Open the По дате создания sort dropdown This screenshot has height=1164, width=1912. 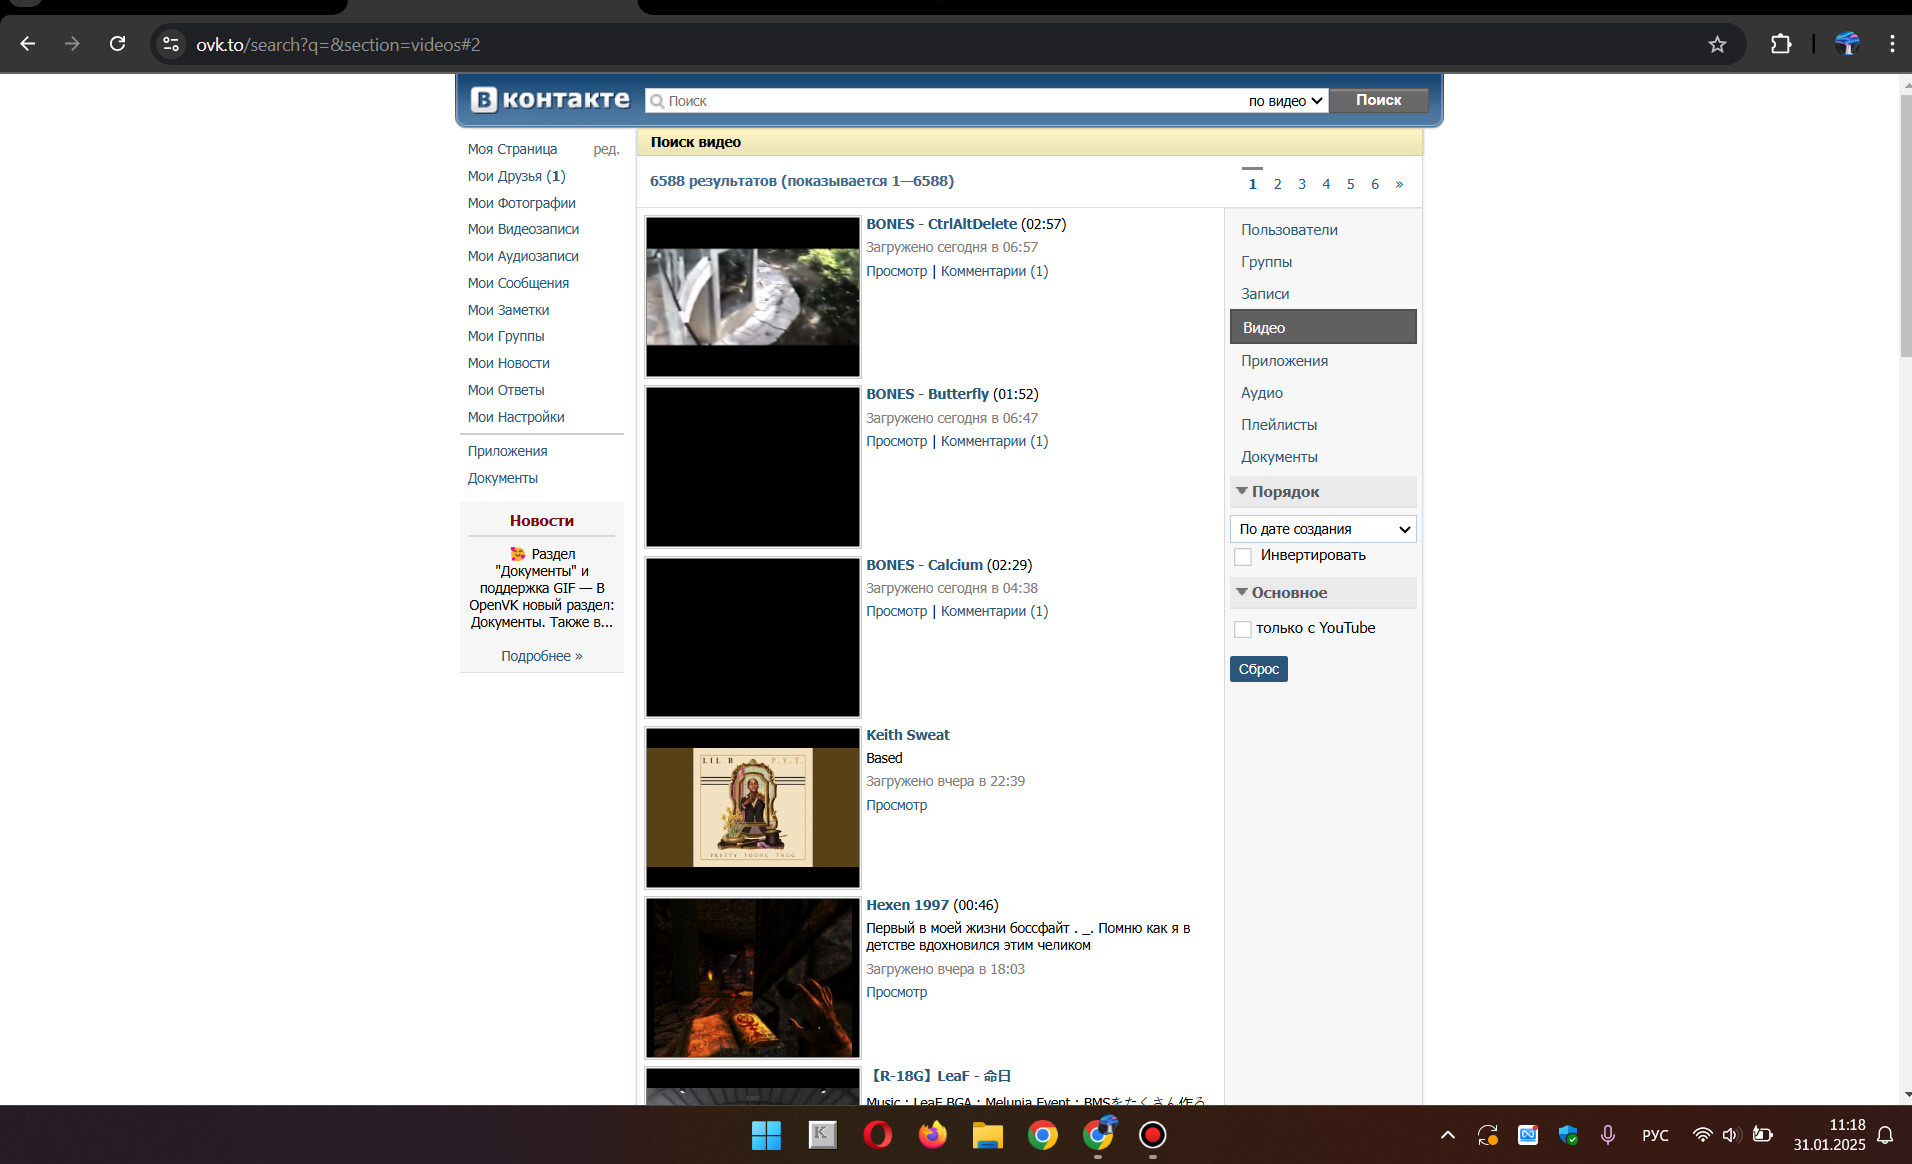(x=1323, y=529)
